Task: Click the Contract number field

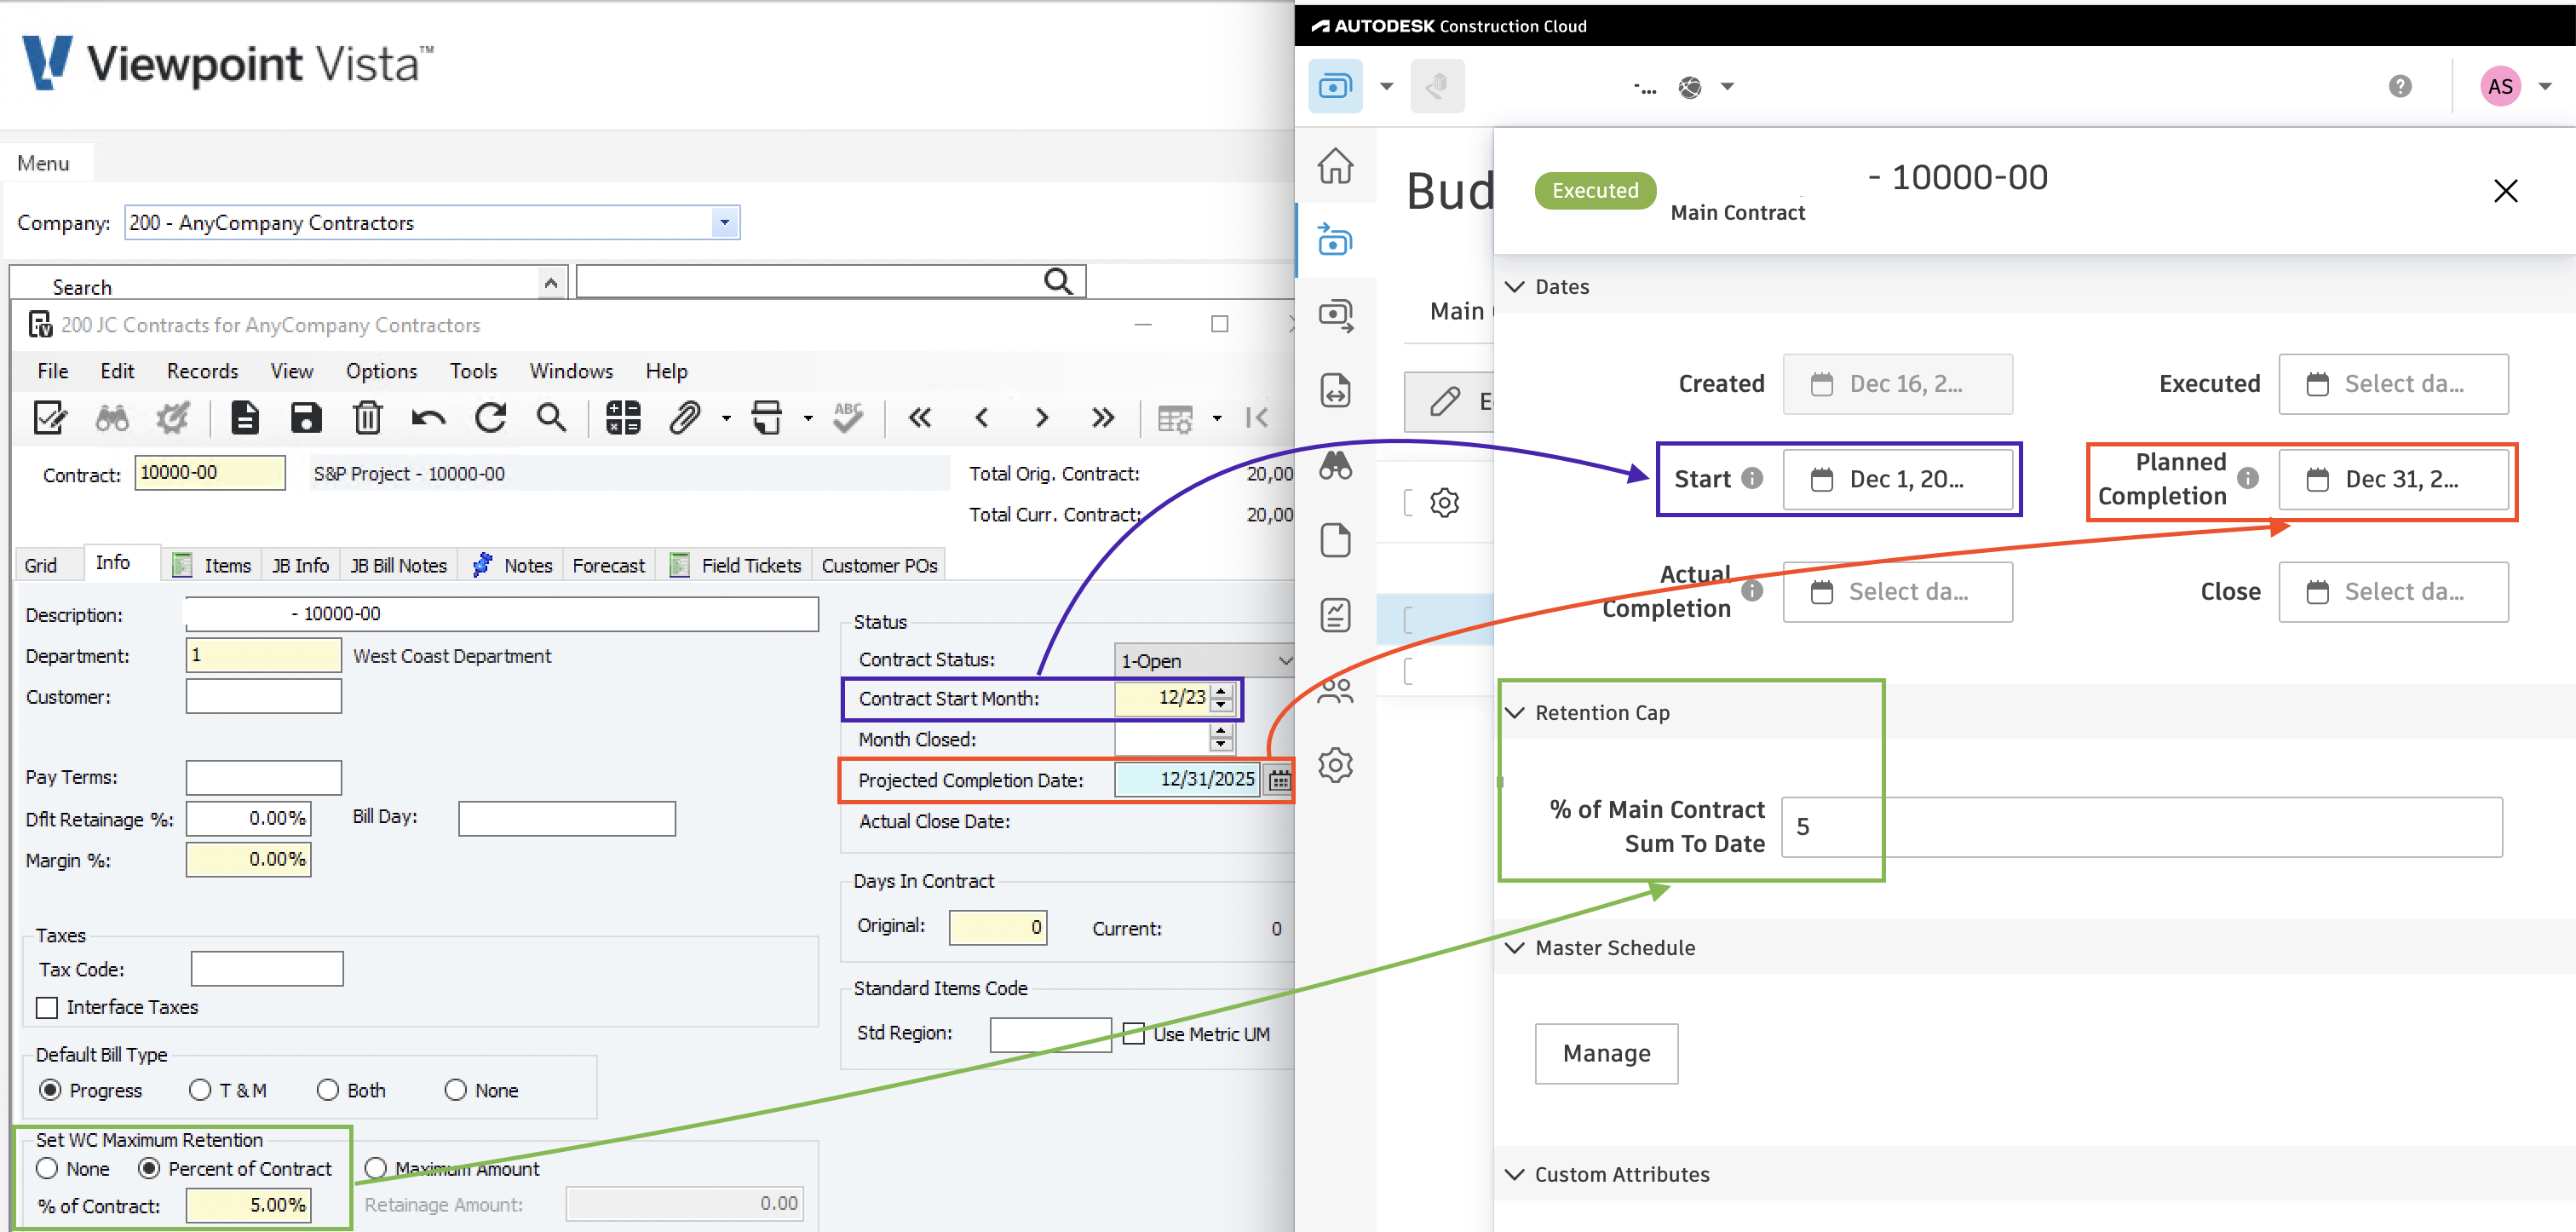Action: (x=210, y=473)
